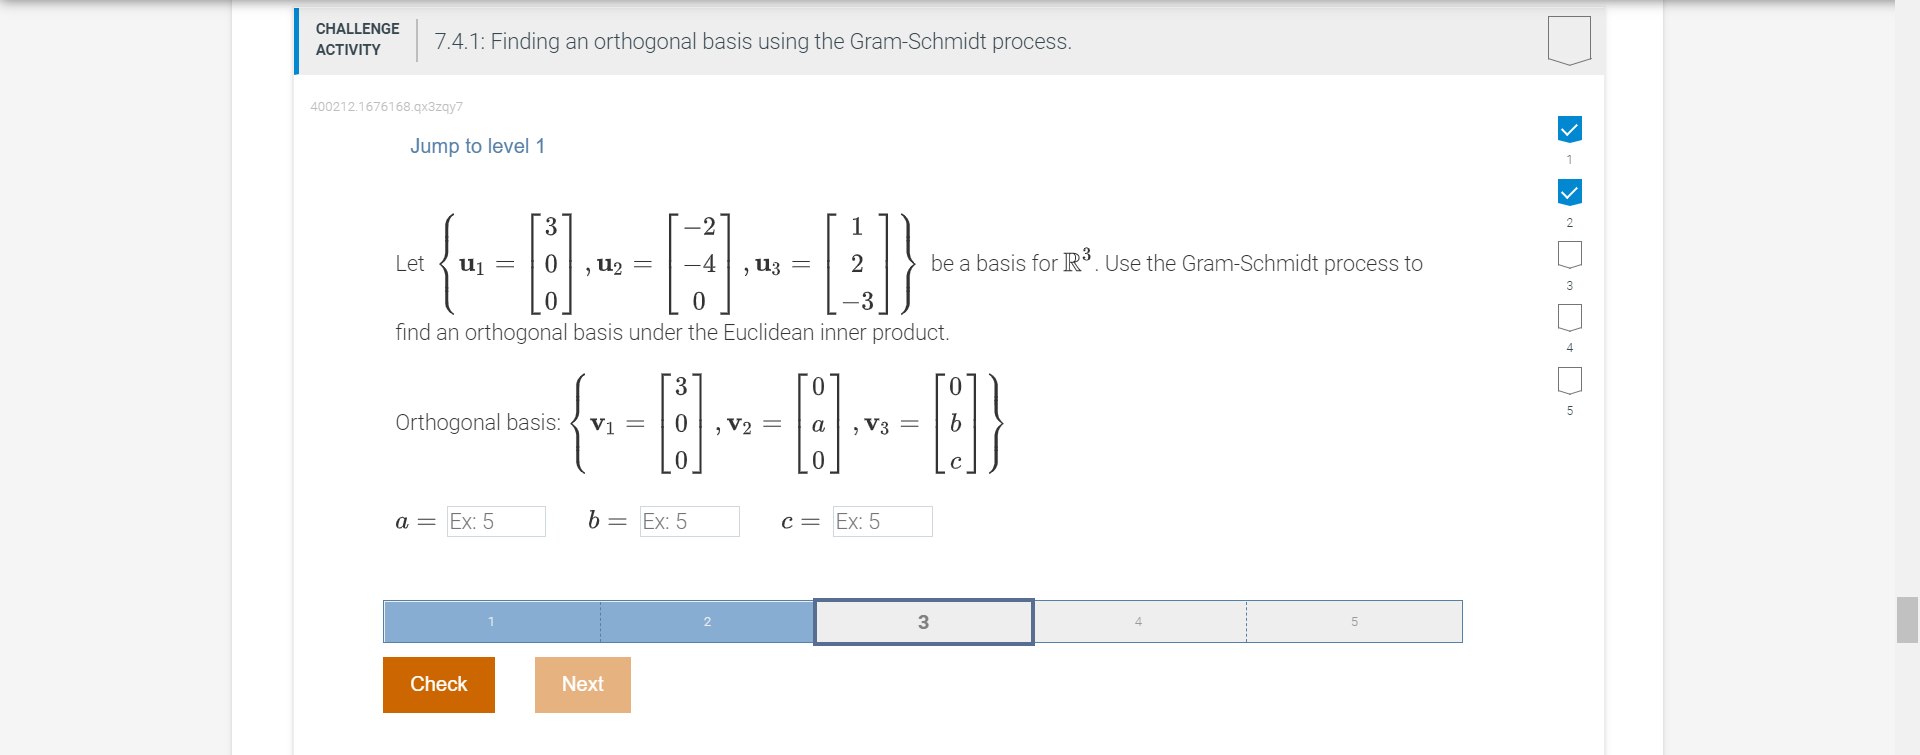Select the level 3 progress shield icon
The image size is (1920, 755).
coord(1570,255)
